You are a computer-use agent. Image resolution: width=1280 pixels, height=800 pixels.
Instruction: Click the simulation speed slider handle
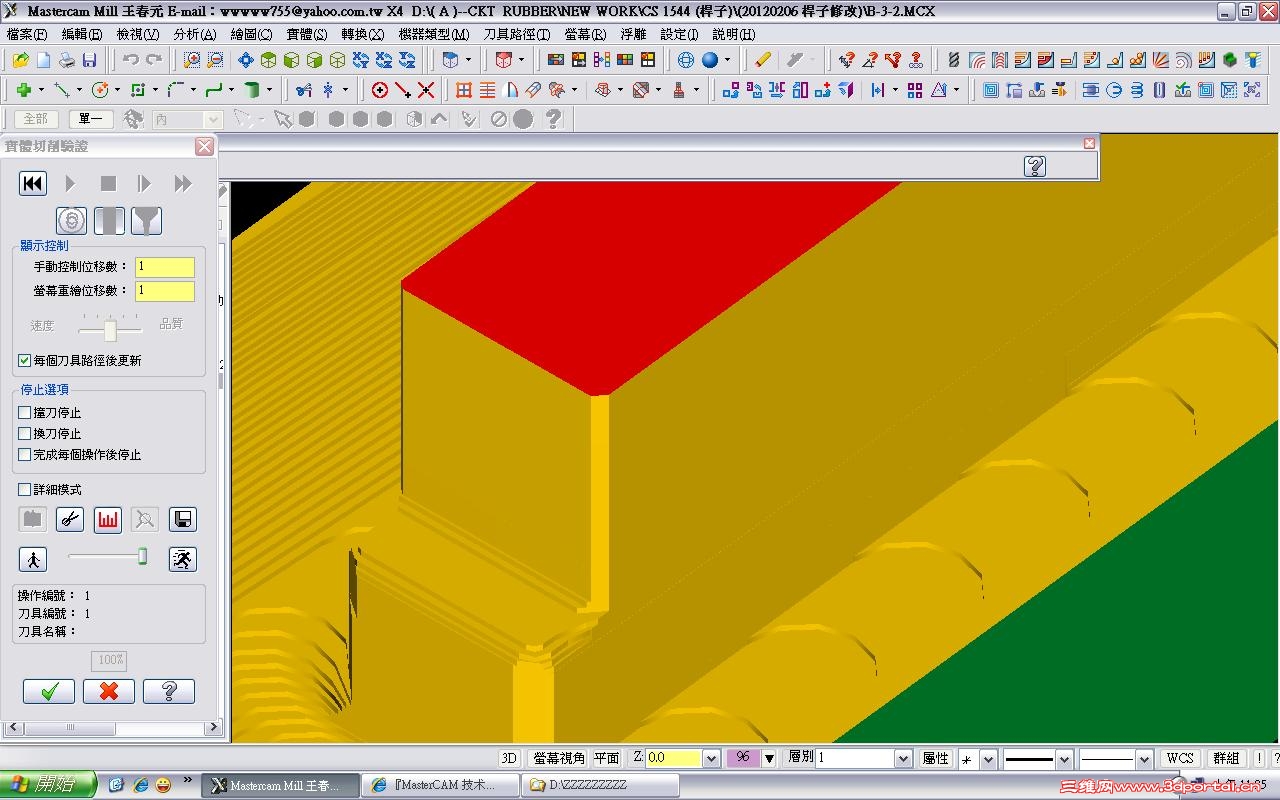[142, 557]
